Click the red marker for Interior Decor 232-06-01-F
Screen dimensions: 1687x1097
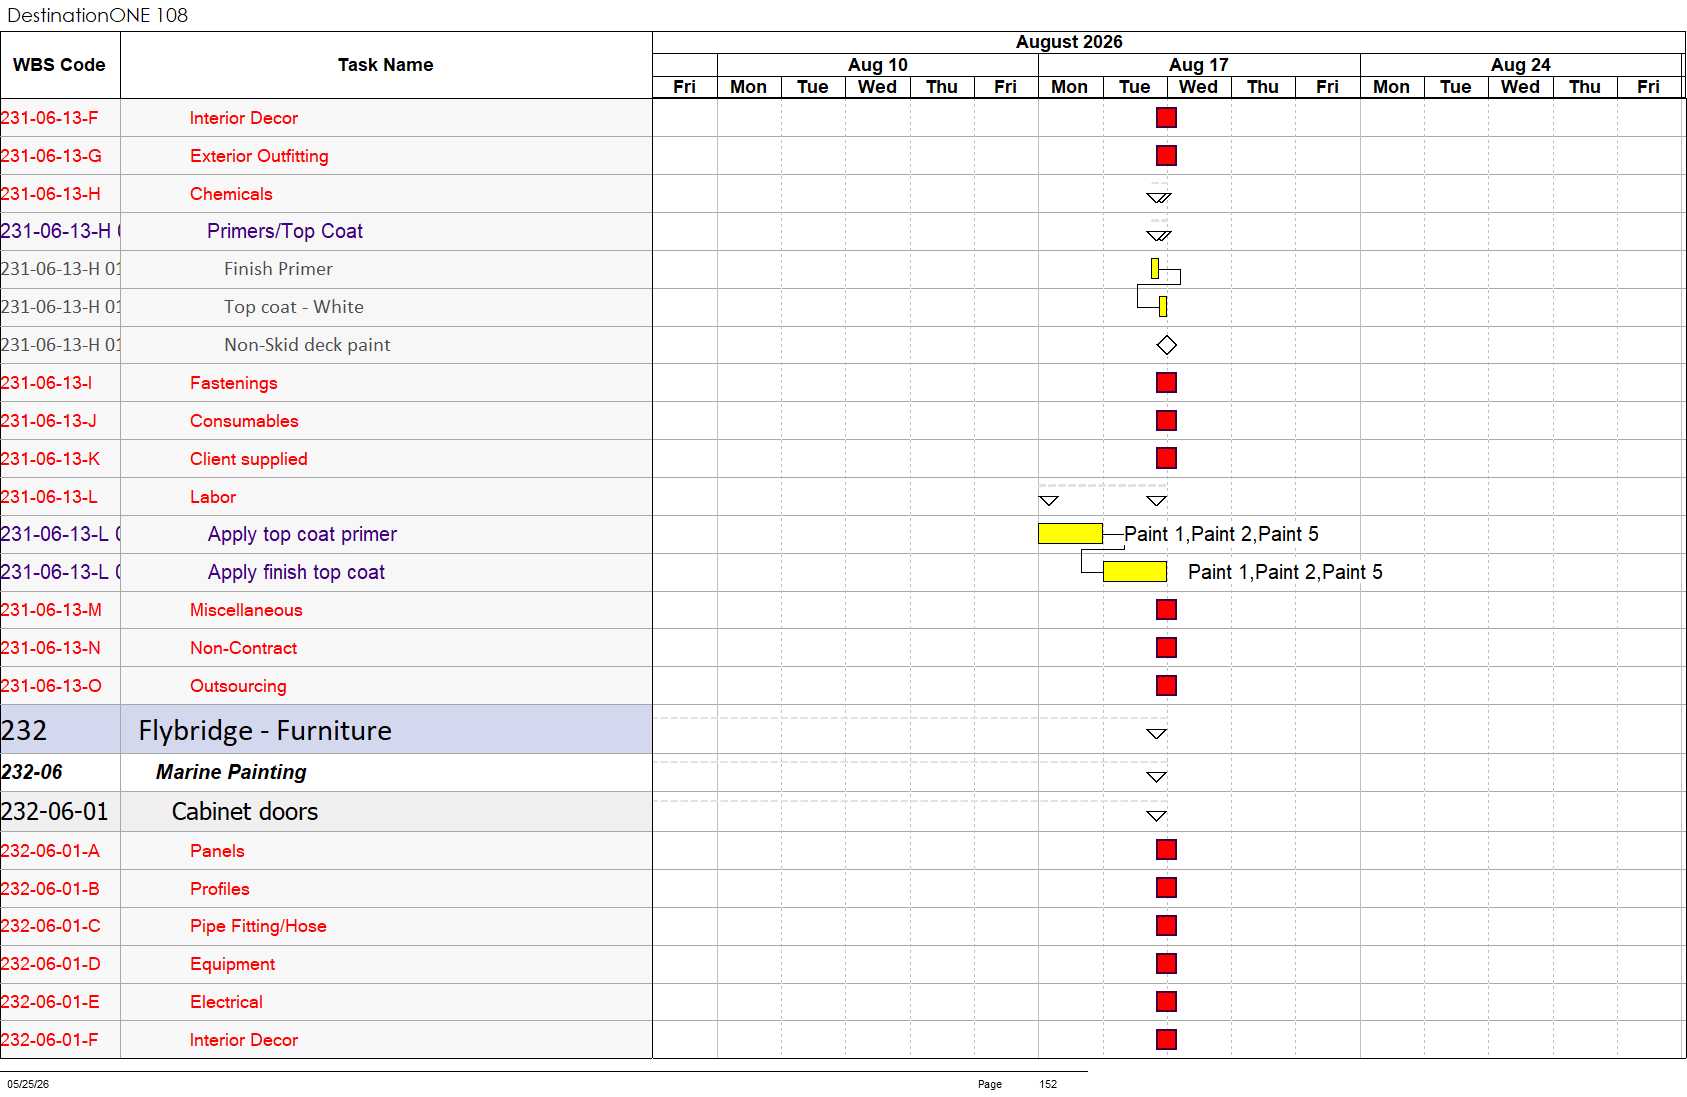pos(1166,1040)
